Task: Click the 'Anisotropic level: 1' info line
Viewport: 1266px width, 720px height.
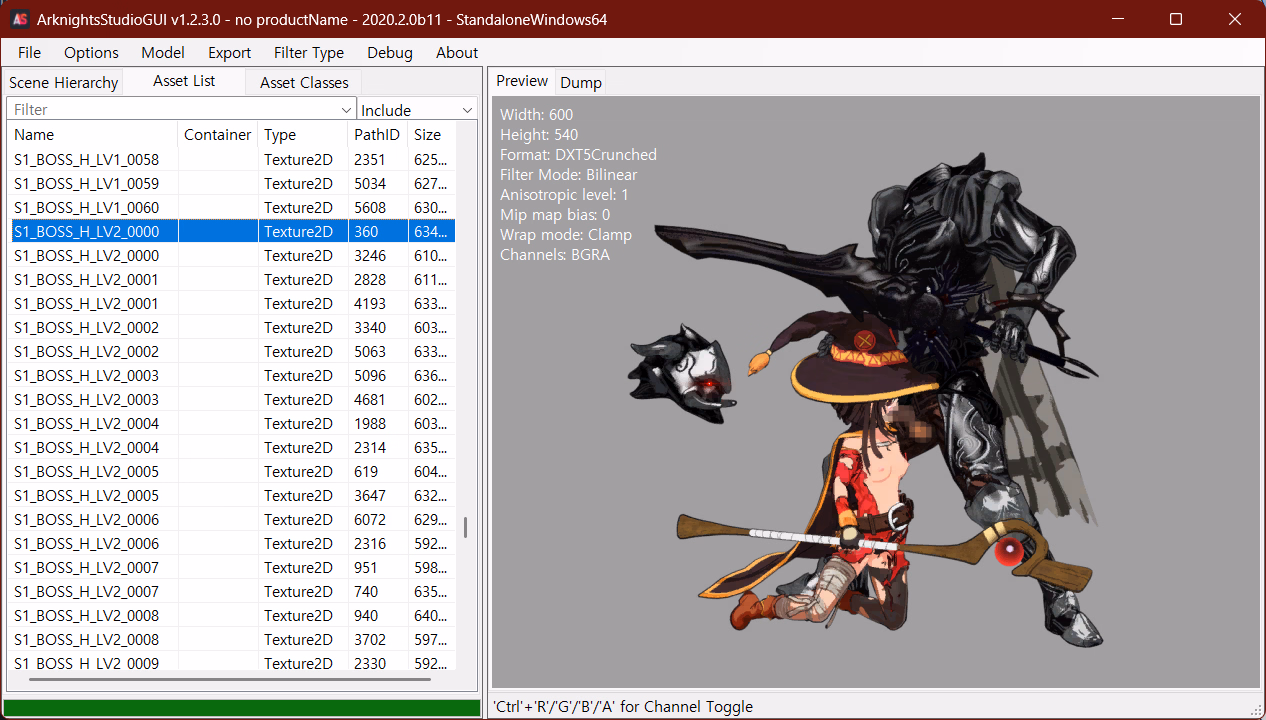Action: pyautogui.click(x=564, y=195)
